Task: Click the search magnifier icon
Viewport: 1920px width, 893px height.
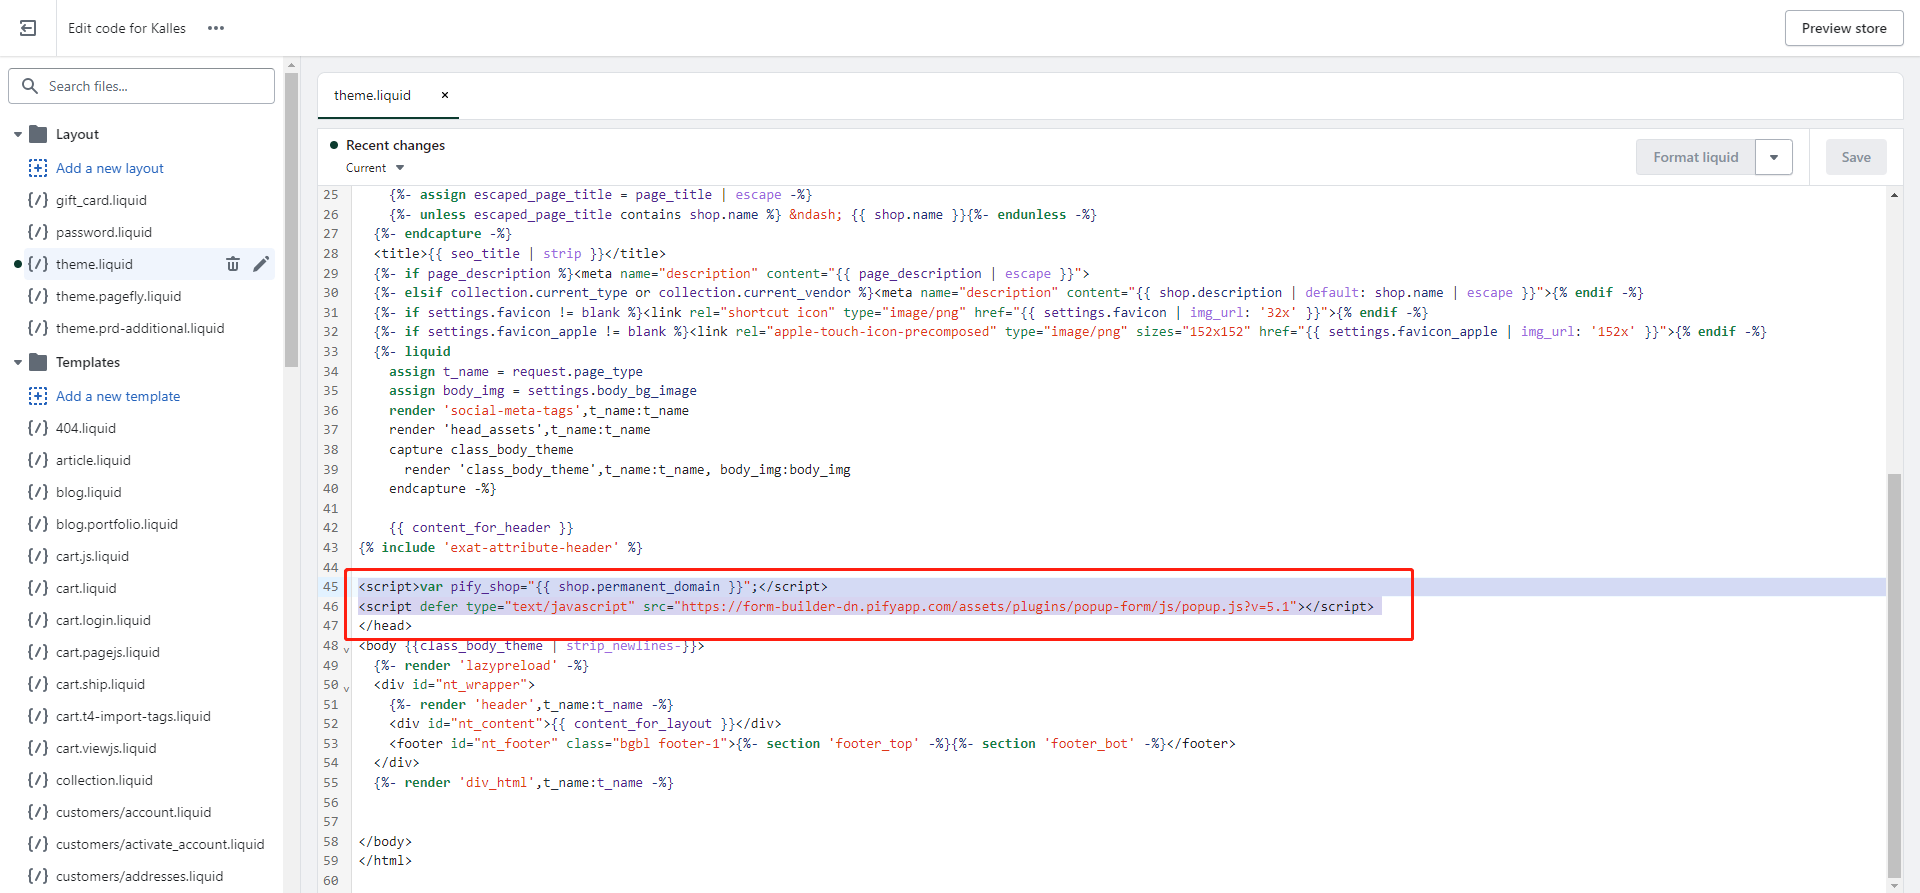Action: 30,86
